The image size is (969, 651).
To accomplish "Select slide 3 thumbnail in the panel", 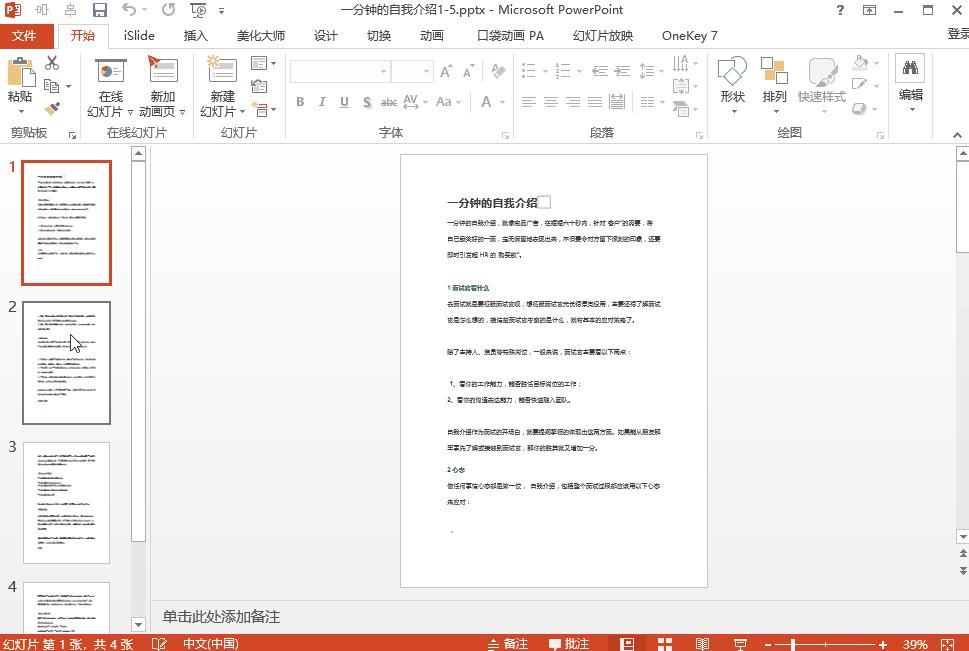I will 66,503.
